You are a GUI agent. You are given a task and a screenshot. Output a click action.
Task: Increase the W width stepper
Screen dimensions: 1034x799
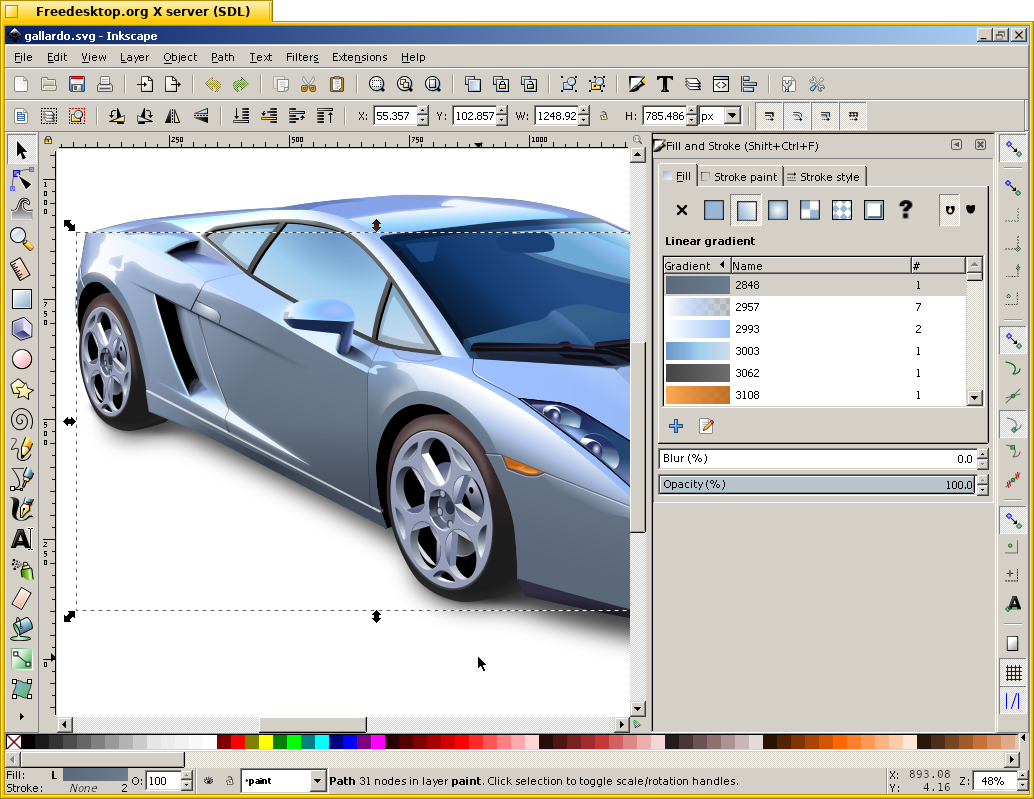[584, 112]
